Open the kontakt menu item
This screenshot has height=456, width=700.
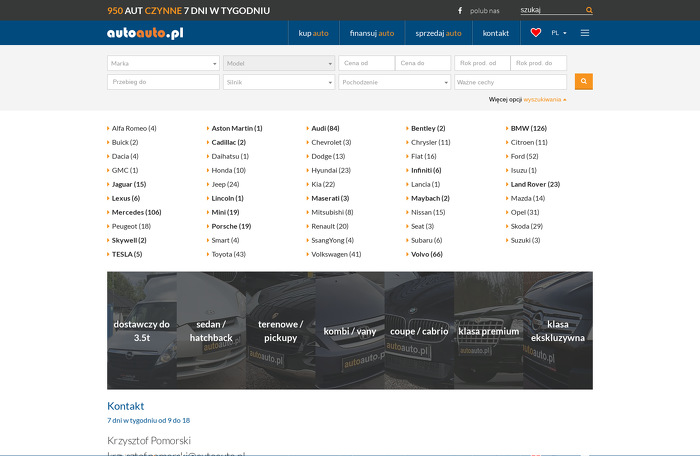pos(496,33)
